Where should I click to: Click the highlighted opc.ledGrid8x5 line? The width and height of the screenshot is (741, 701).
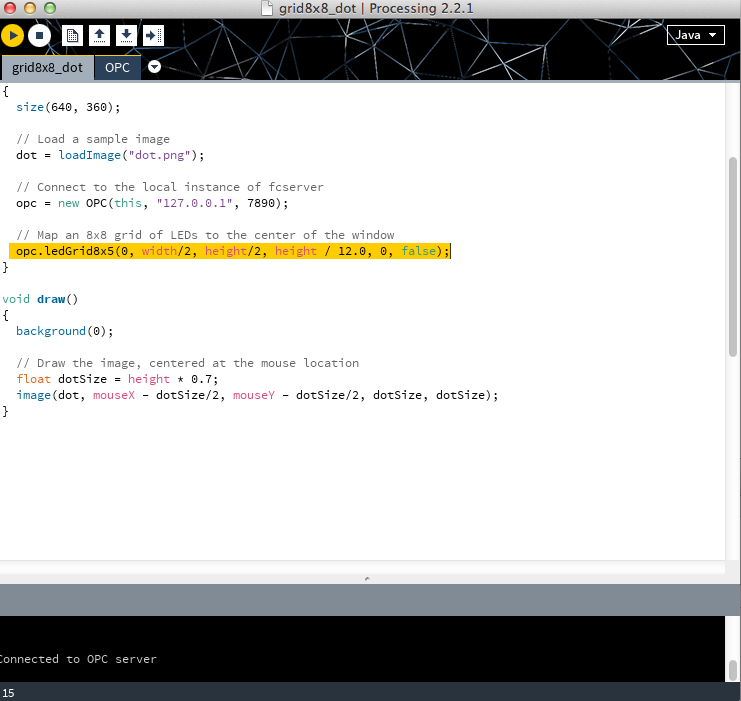[x=230, y=251]
